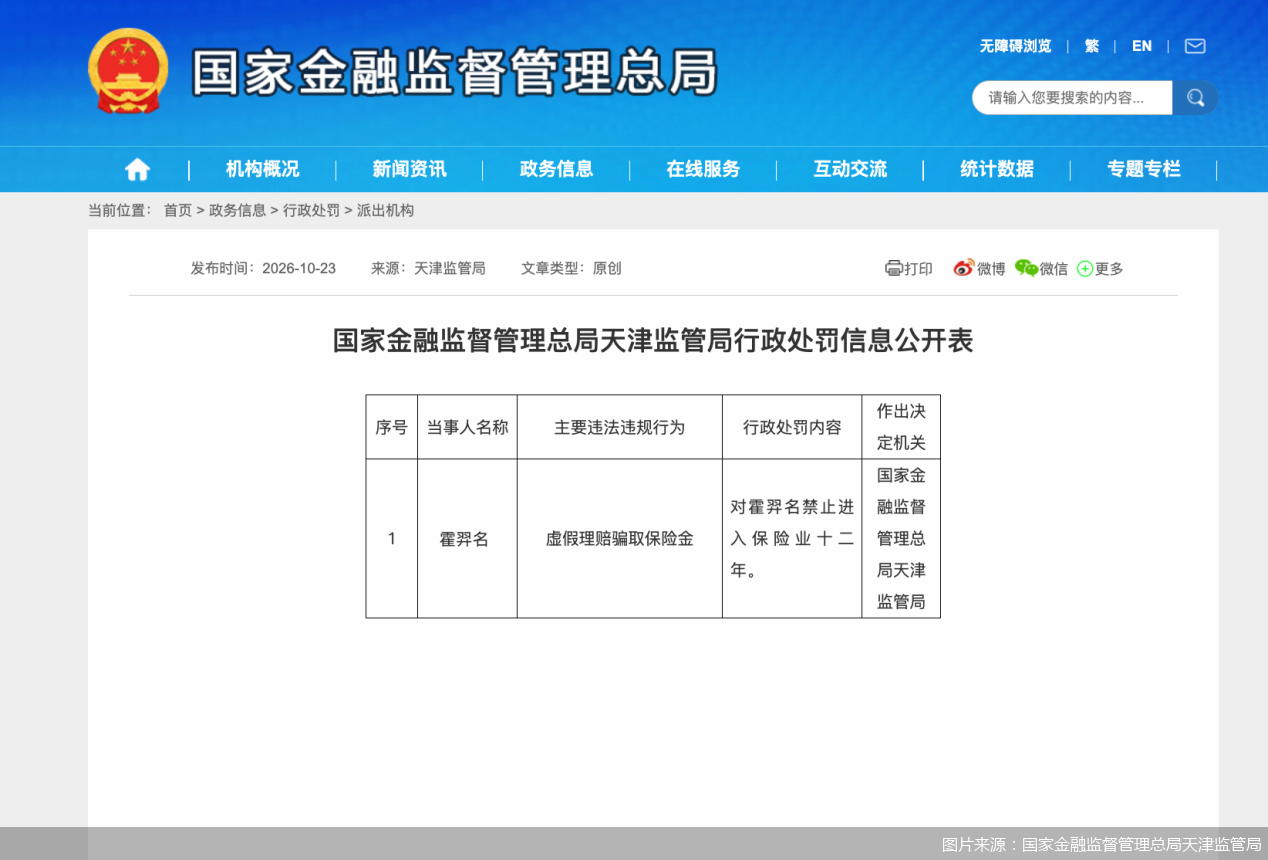Open 统计数据 menu
The height and width of the screenshot is (860, 1268).
pos(997,170)
